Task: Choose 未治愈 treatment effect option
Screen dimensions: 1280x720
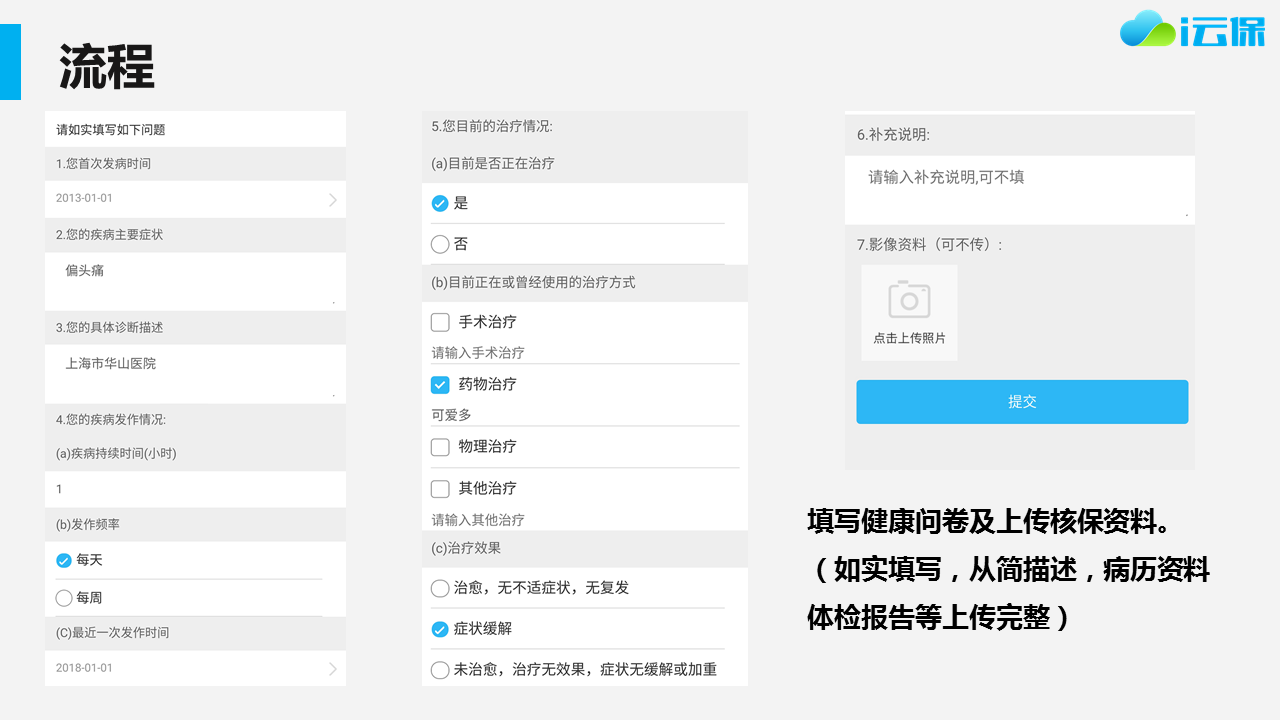Action: [440, 670]
